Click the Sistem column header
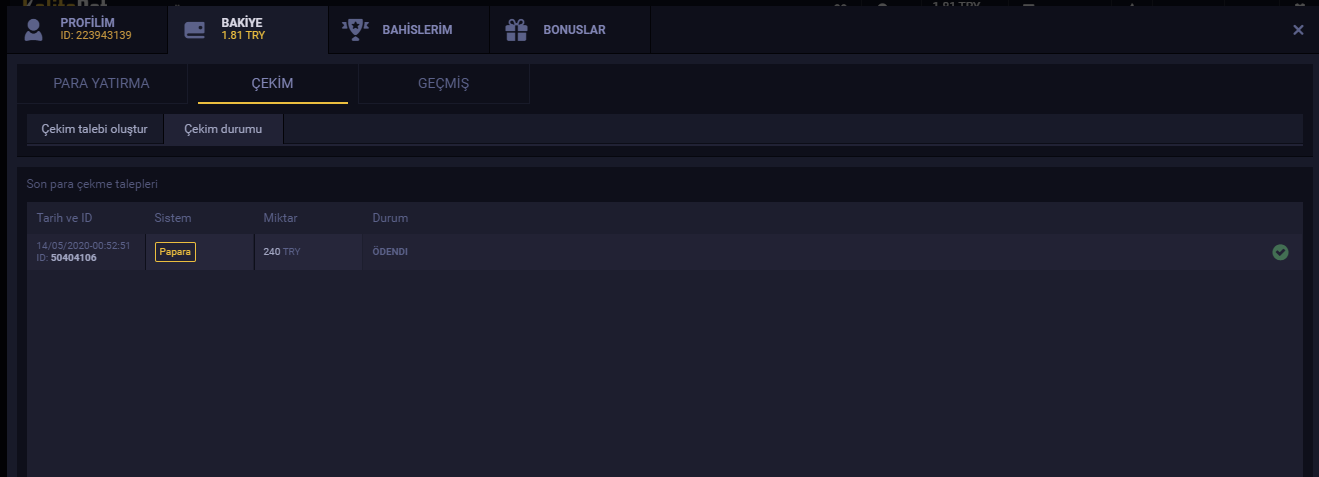 pyautogui.click(x=173, y=218)
